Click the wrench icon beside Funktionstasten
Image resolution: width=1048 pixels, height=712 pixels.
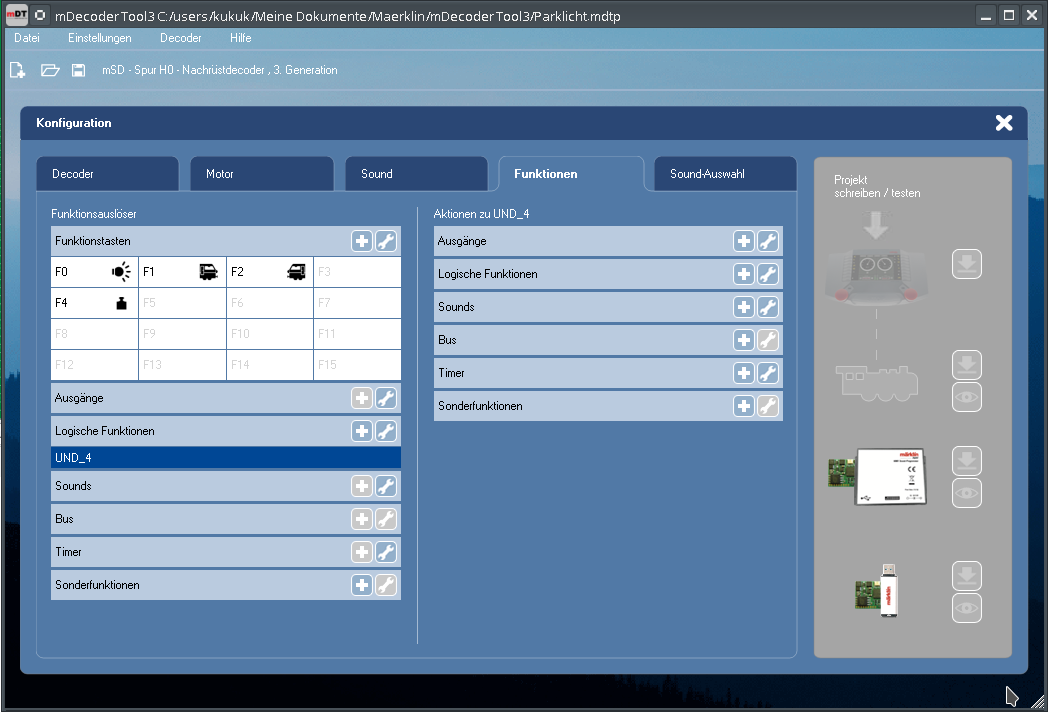tap(386, 241)
